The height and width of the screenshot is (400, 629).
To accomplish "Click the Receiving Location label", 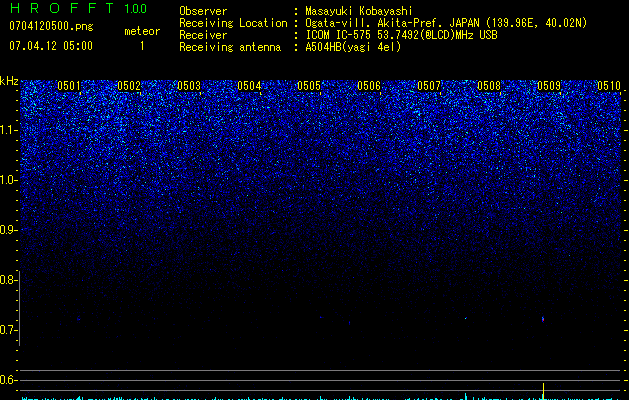I will 233,23.
